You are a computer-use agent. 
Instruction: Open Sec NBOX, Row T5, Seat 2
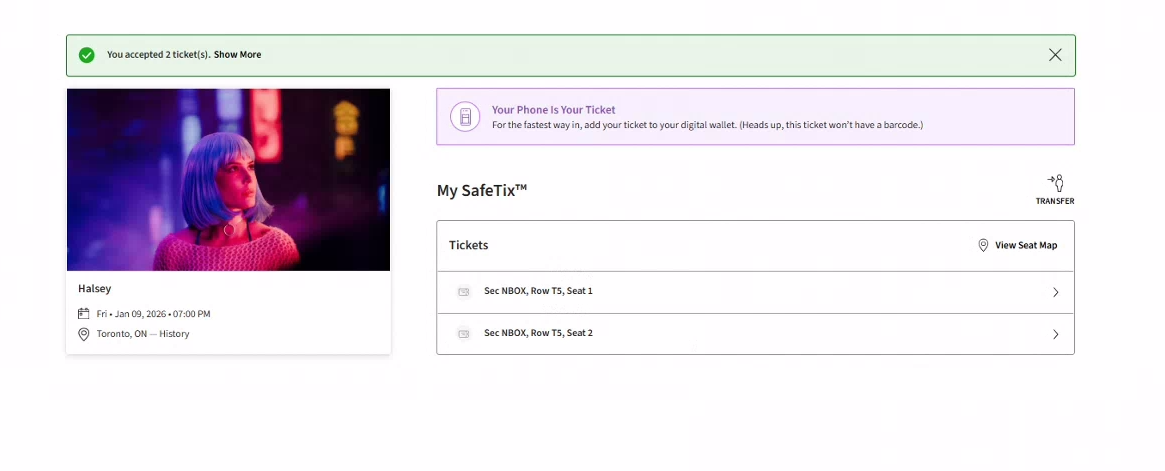click(538, 333)
